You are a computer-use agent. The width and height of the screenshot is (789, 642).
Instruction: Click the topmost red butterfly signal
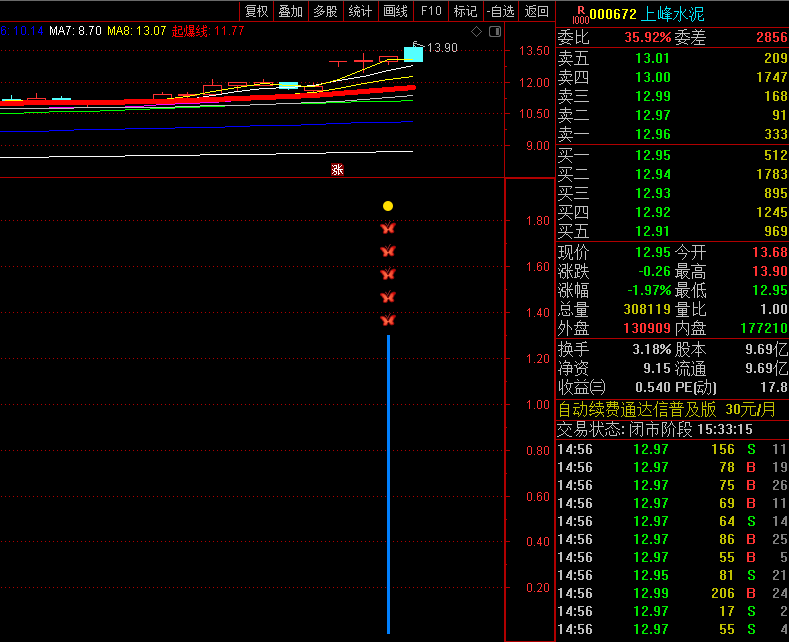click(x=388, y=229)
